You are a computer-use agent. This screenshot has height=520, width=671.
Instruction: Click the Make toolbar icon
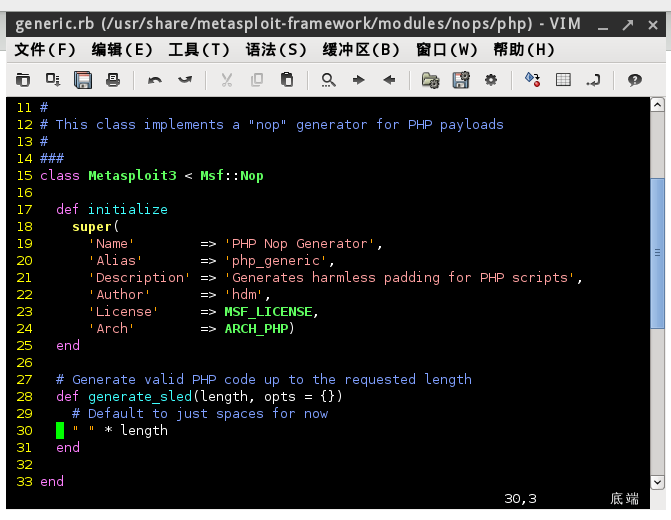click(x=532, y=80)
